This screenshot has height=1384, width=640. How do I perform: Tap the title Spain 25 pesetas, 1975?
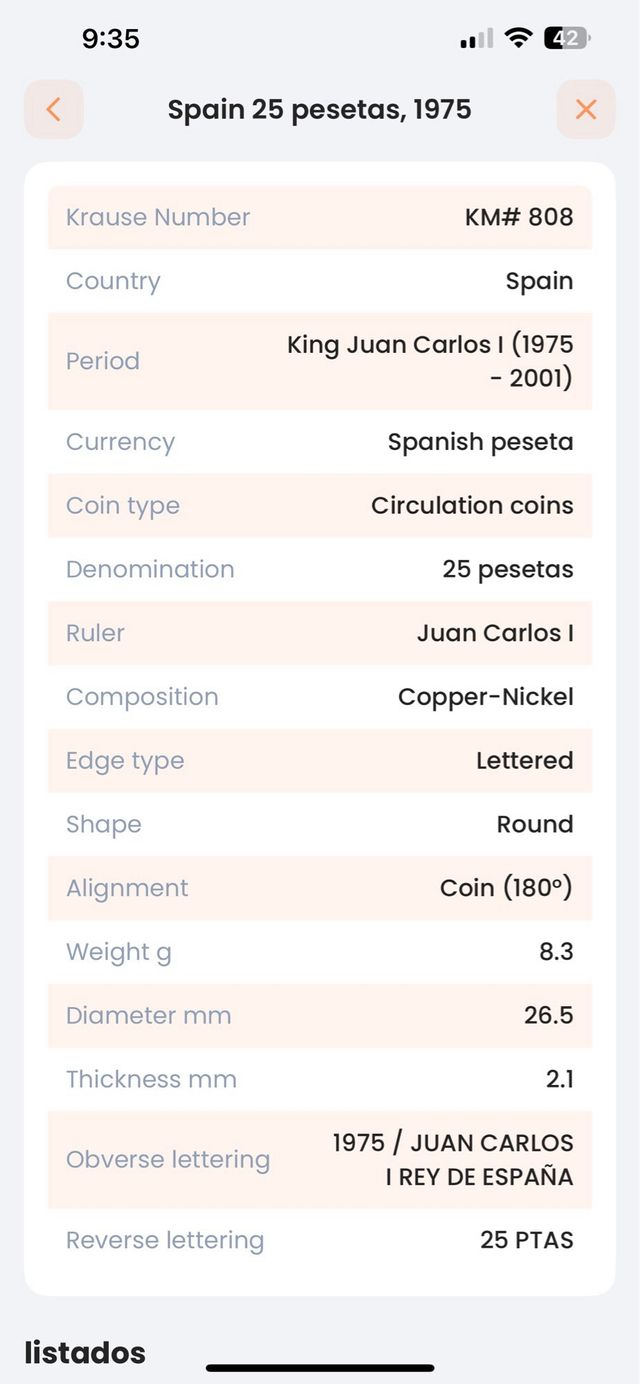[320, 109]
